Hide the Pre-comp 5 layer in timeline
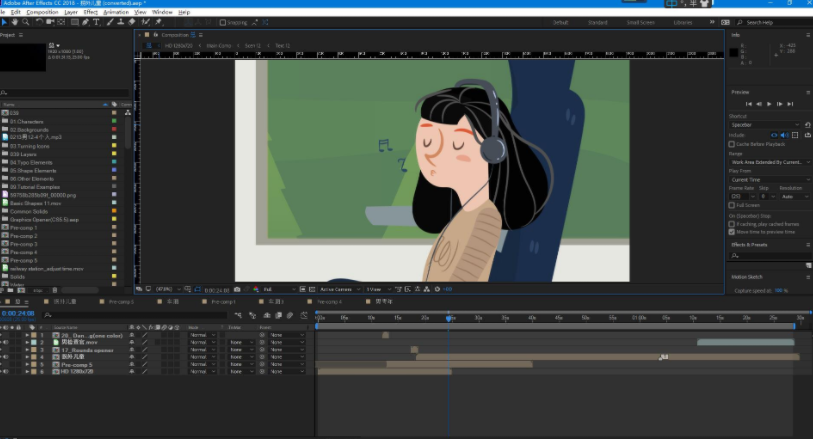The width and height of the screenshot is (813, 439). point(5,364)
